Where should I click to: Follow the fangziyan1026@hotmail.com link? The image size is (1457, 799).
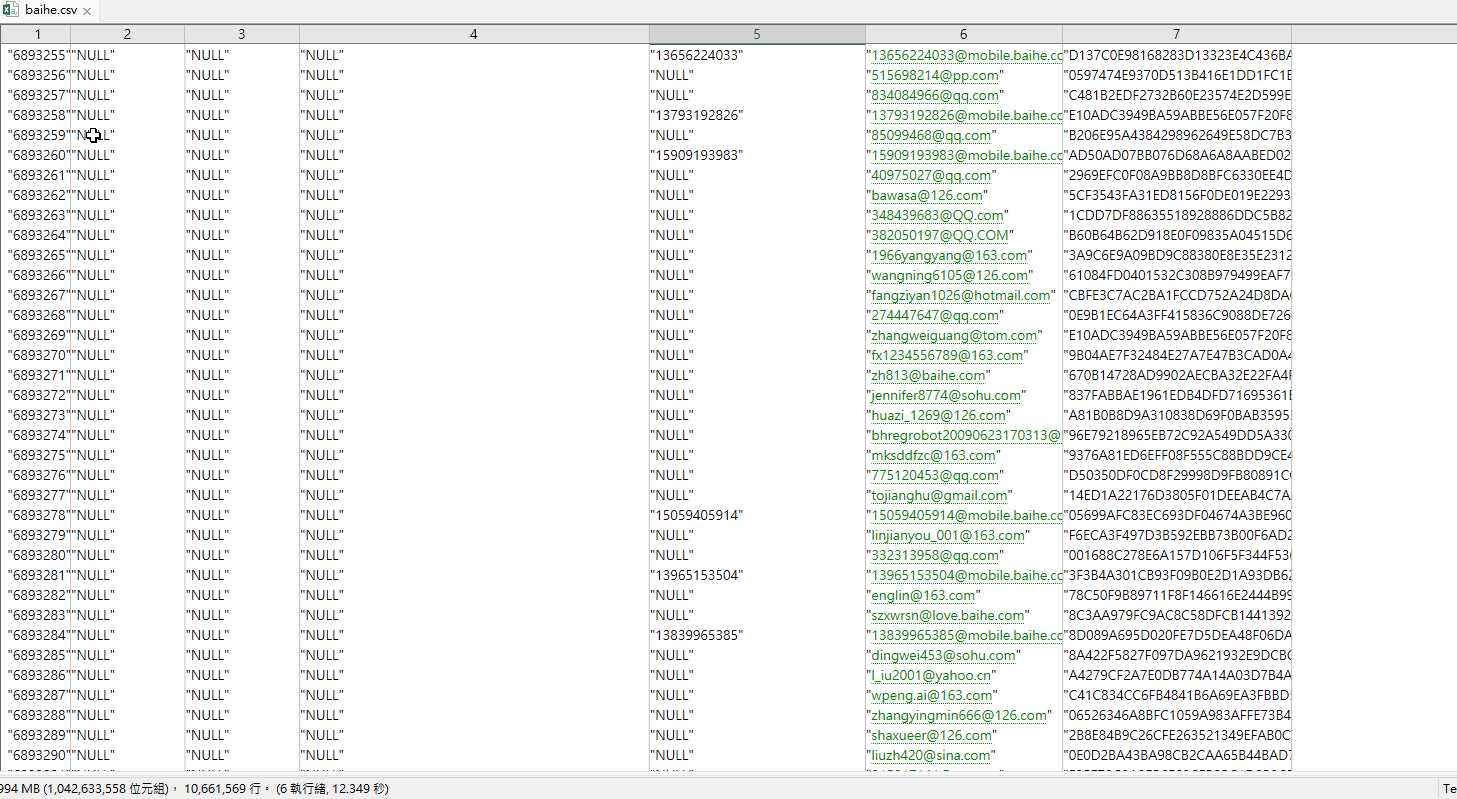click(x=961, y=296)
